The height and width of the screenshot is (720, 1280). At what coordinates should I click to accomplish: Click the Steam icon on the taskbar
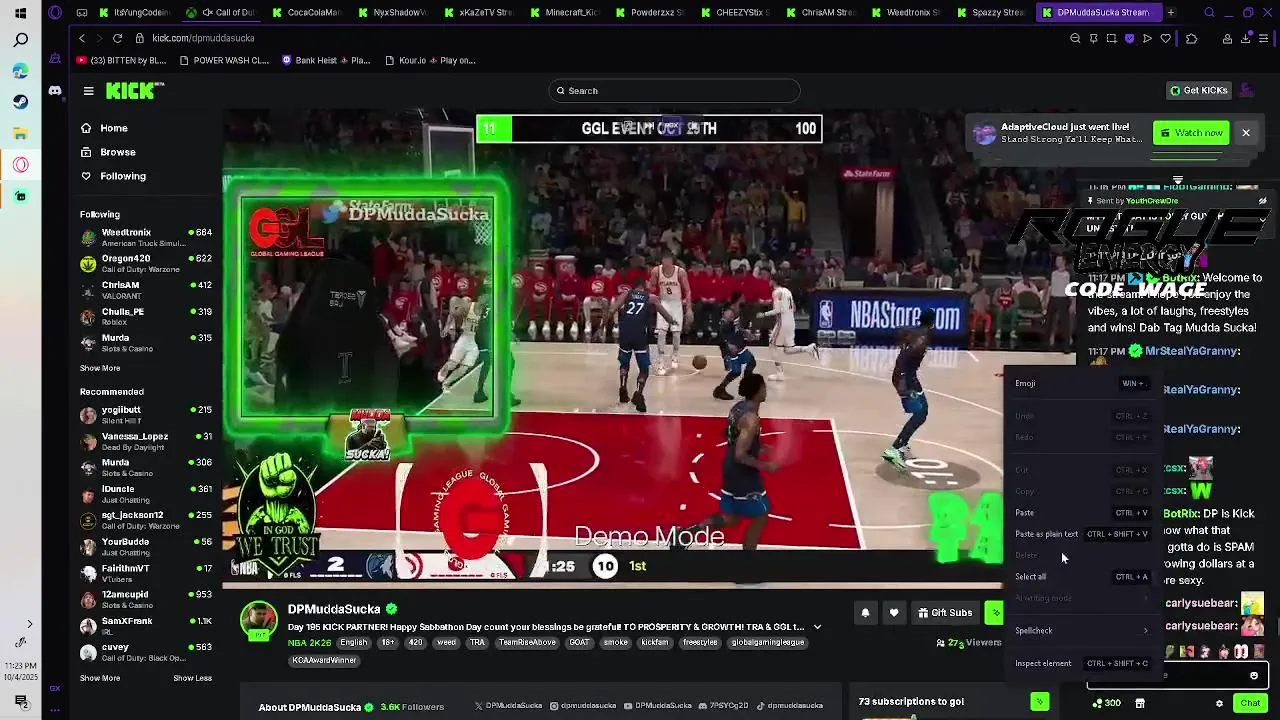tap(20, 102)
